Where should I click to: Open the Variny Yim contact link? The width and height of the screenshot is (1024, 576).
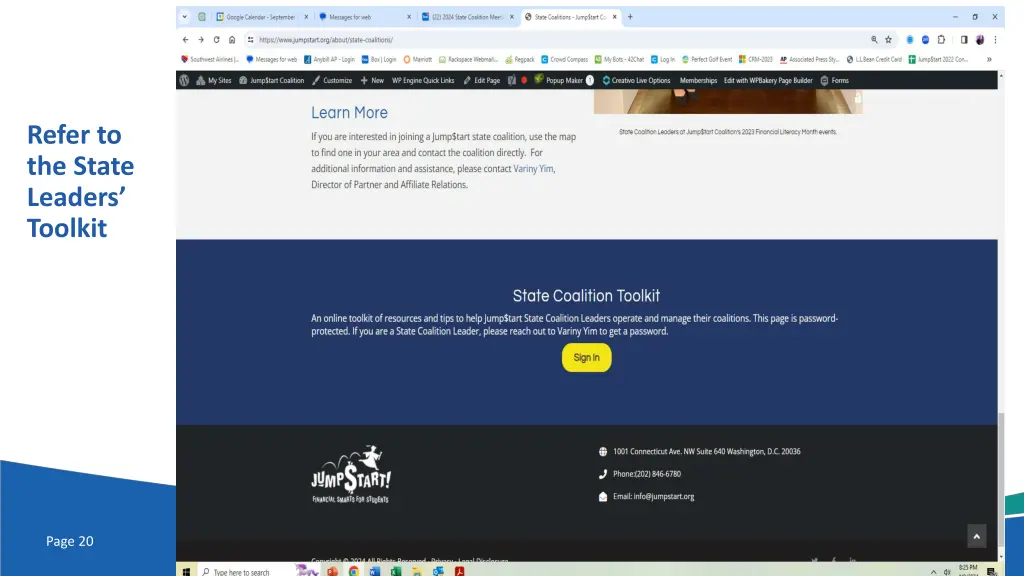point(533,169)
